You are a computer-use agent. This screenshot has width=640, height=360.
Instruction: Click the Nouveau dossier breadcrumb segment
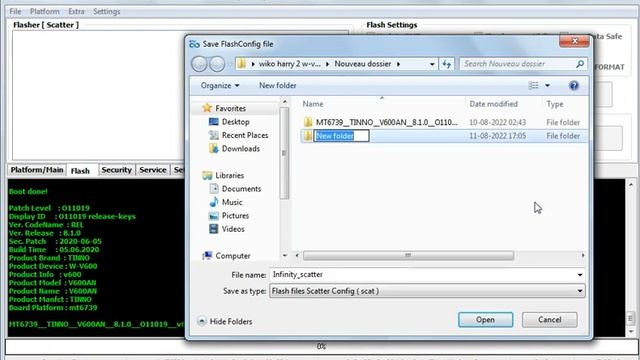pyautogui.click(x=363, y=64)
